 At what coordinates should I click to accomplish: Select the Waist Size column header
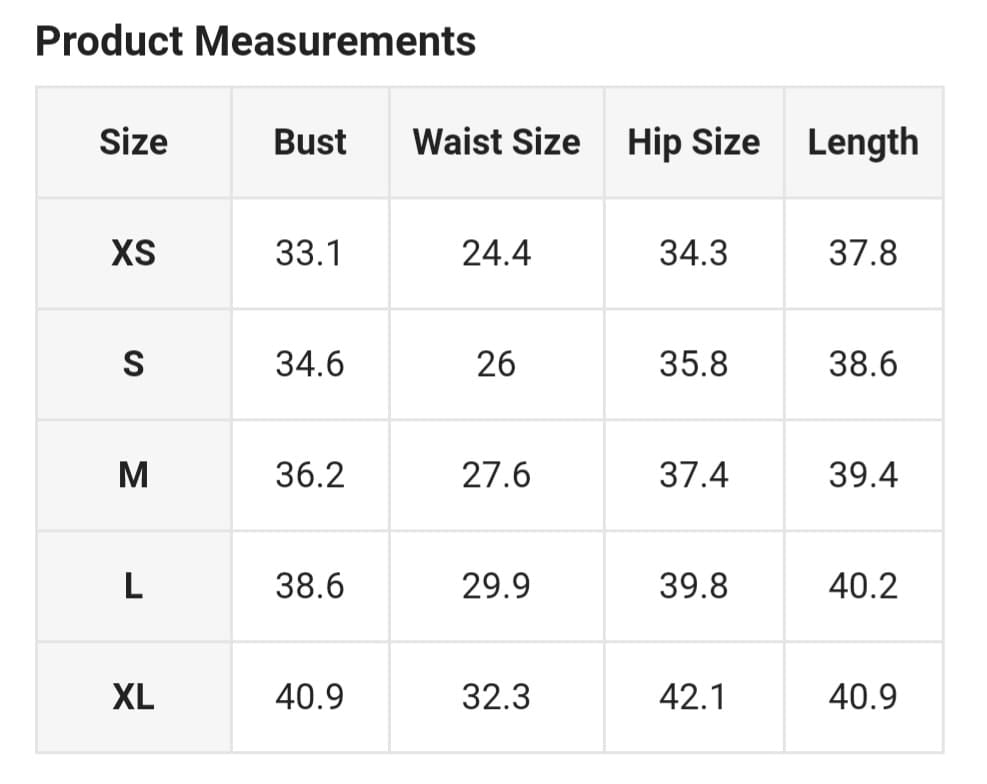pos(496,142)
